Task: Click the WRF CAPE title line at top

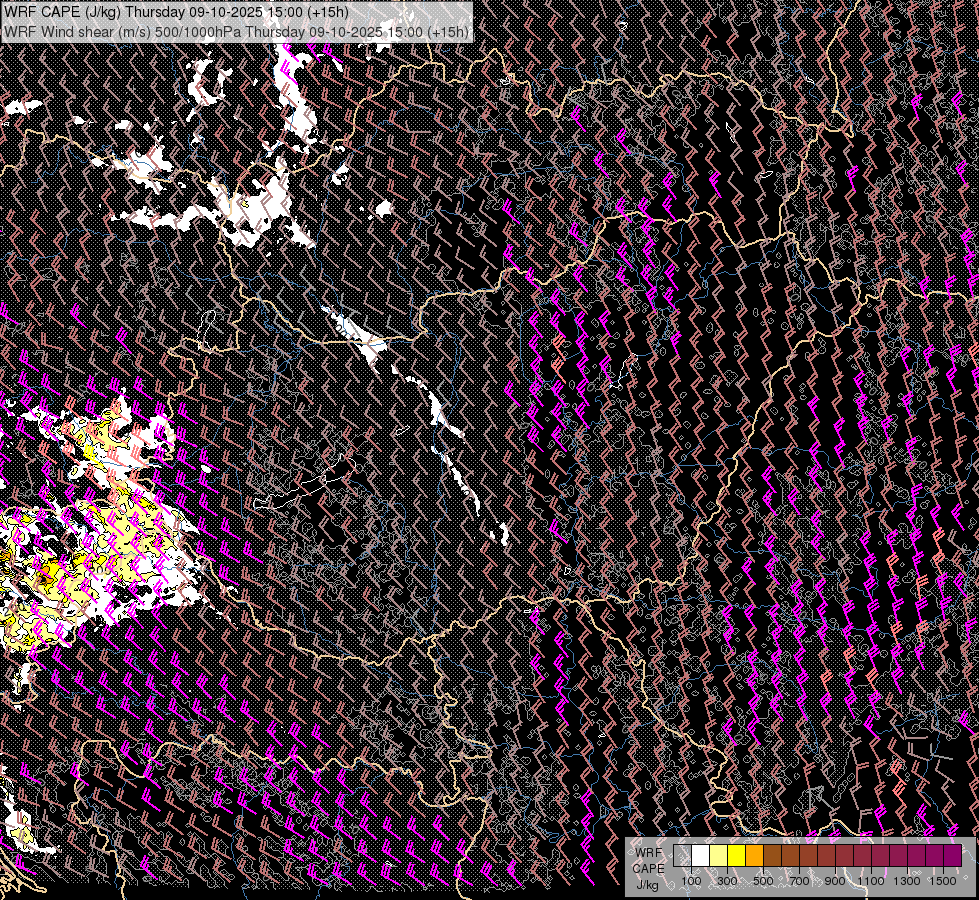Action: [x=176, y=12]
